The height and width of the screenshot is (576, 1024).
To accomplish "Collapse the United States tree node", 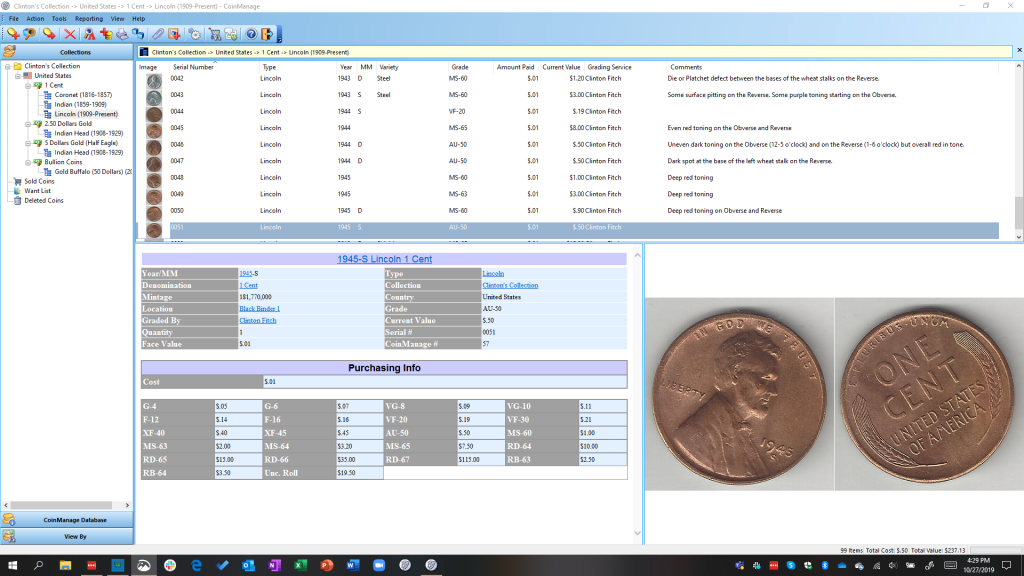I will coord(18,76).
